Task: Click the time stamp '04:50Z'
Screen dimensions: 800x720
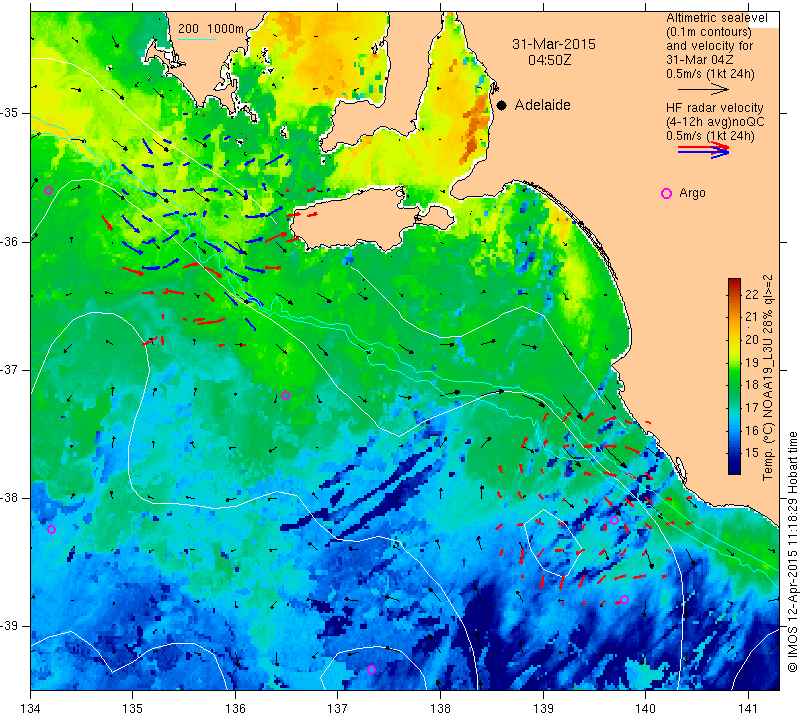Action: tap(549, 60)
